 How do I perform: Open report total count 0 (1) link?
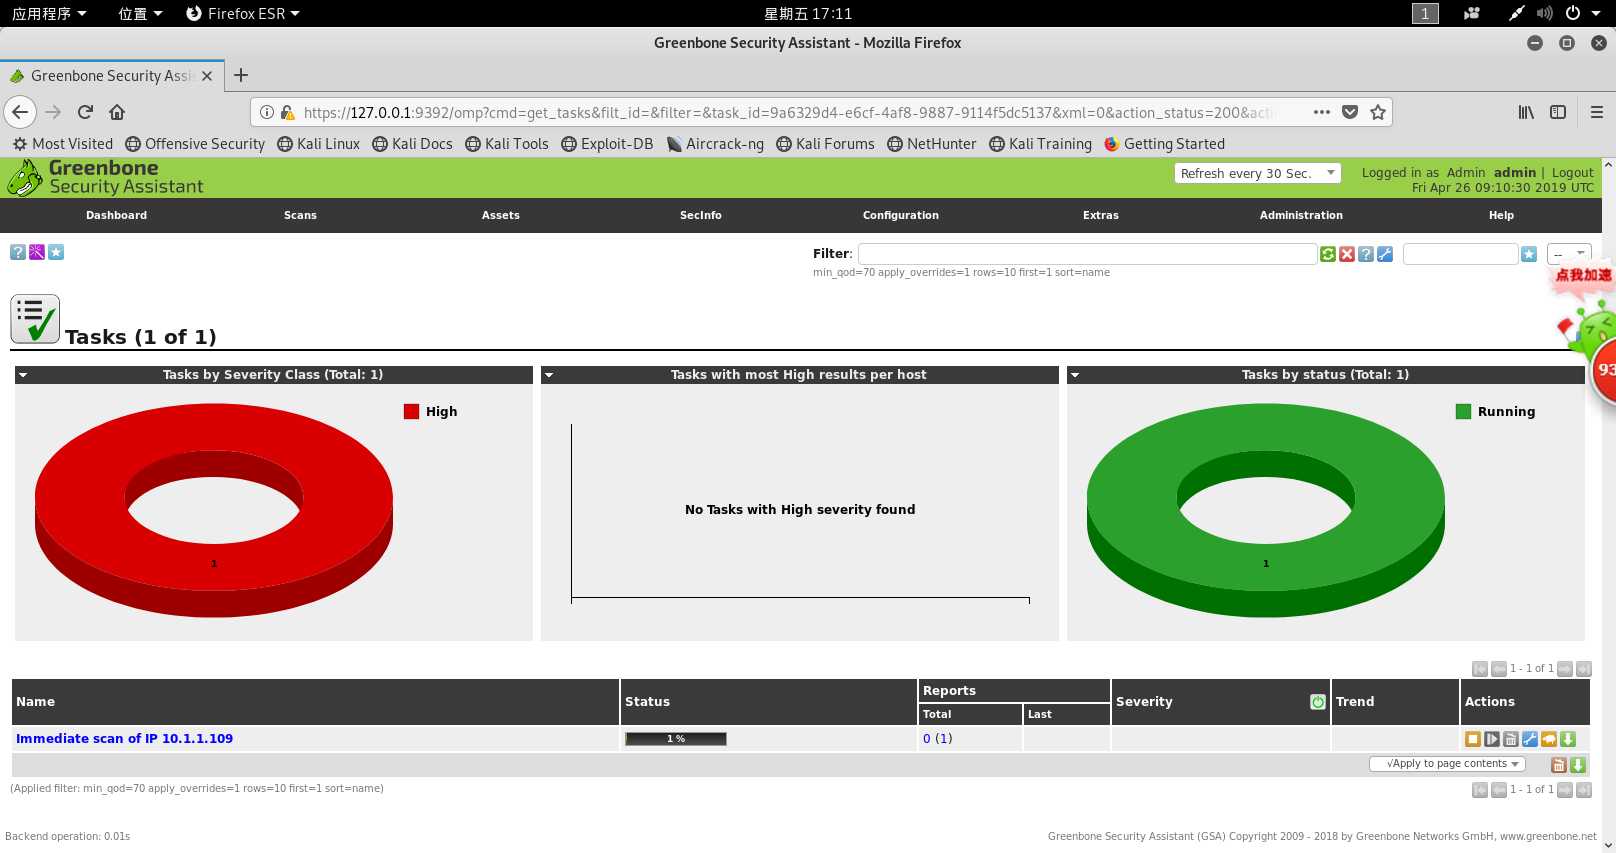tap(937, 739)
